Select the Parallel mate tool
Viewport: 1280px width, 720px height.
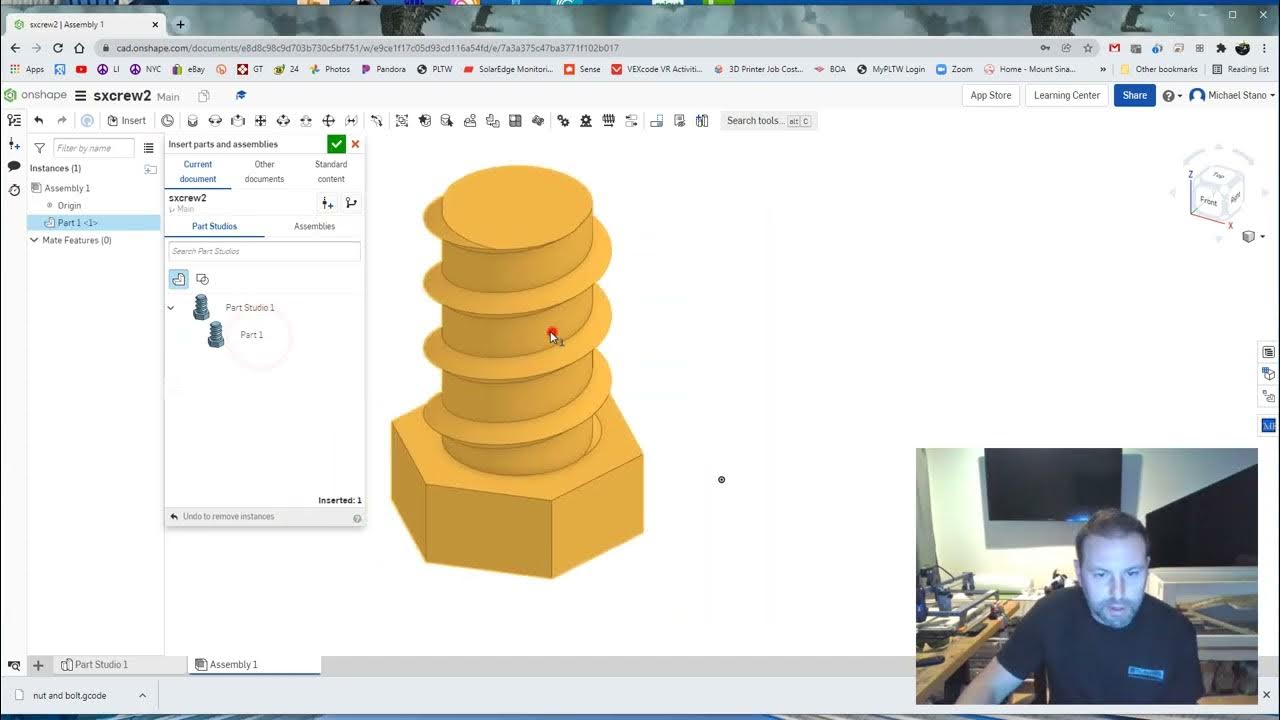click(351, 120)
